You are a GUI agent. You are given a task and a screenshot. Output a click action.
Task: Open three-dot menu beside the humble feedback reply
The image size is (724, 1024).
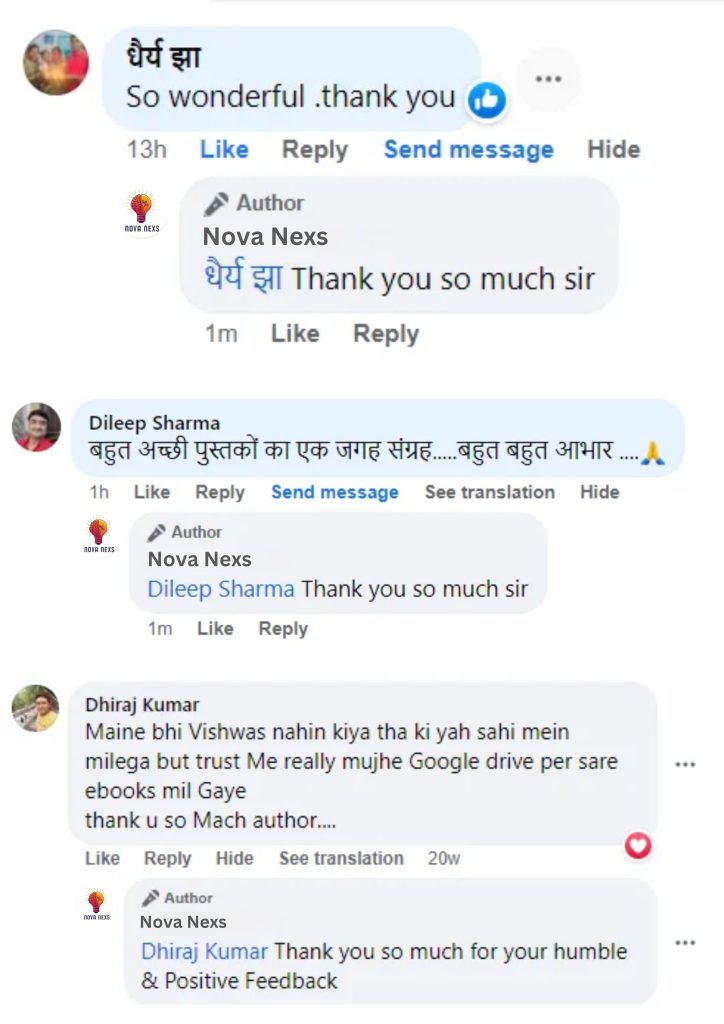pyautogui.click(x=685, y=942)
